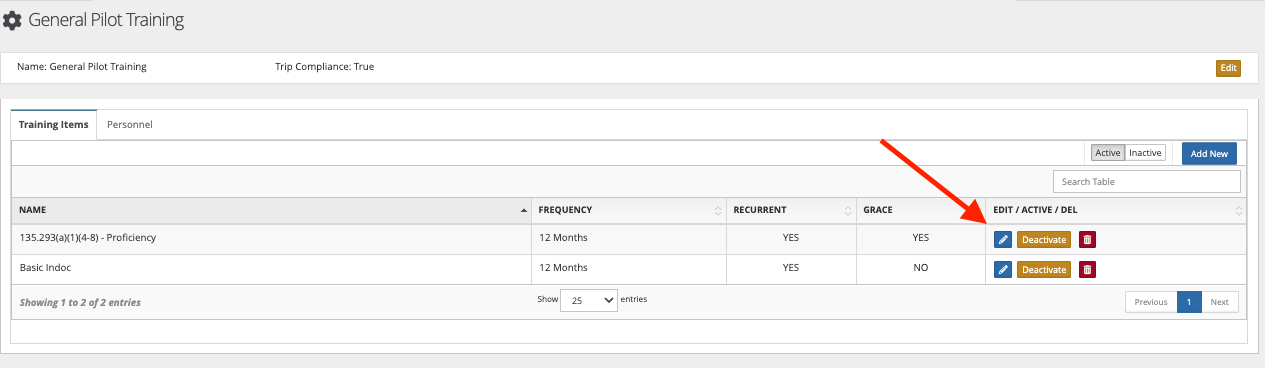Switch to the Personnel tab
Viewport: 1265px width, 368px height.
[129, 125]
